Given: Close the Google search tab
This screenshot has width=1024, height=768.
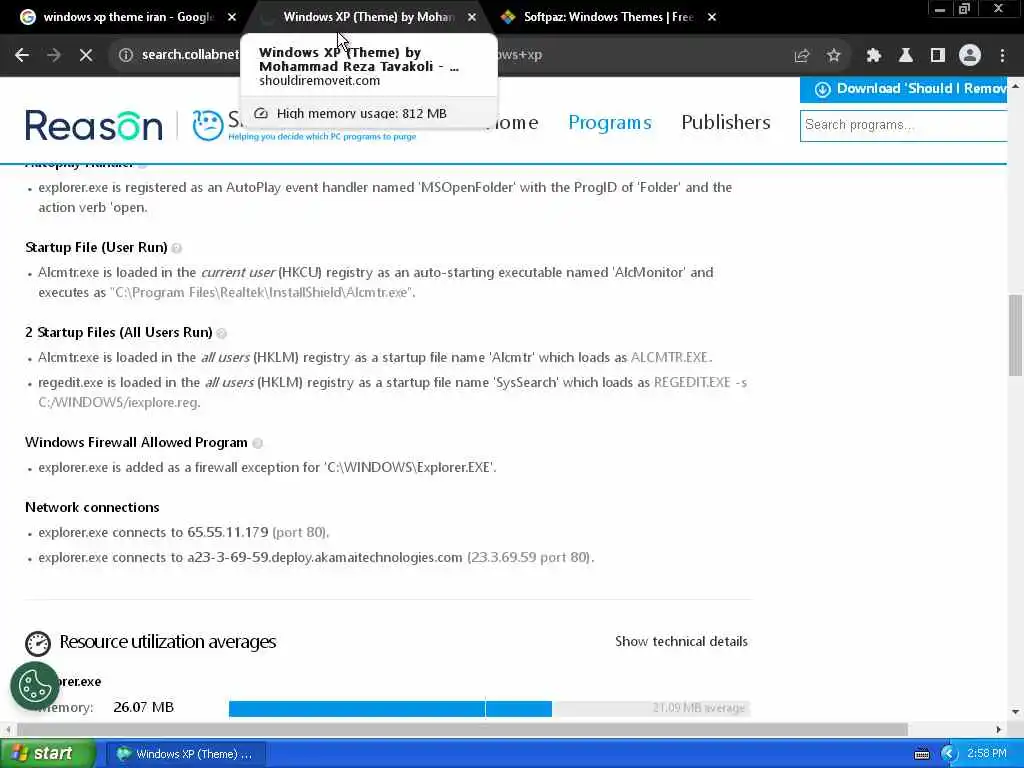Looking at the screenshot, I should [232, 17].
